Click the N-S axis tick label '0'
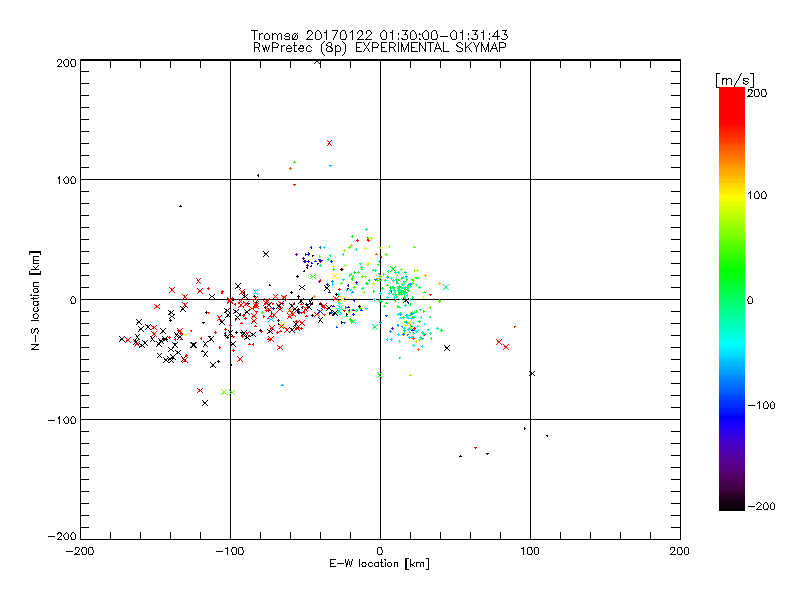The height and width of the screenshot is (600, 800). 73,300
